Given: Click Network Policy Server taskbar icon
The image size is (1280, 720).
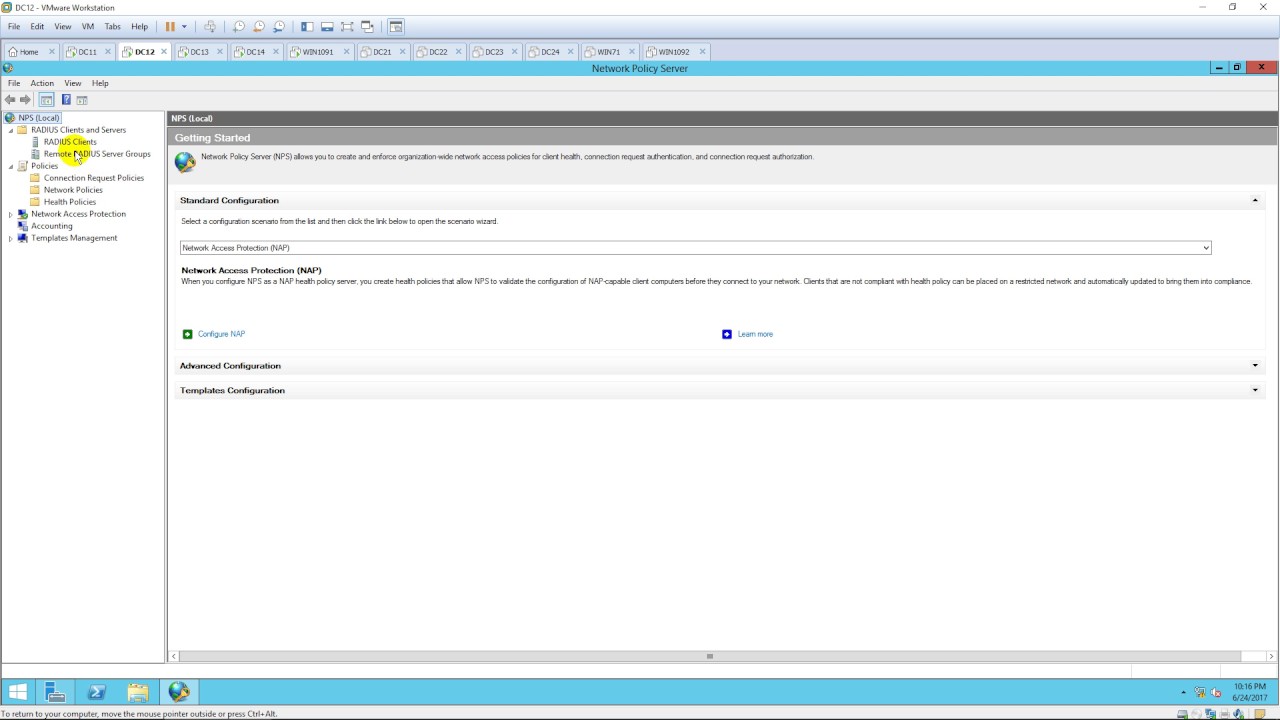Looking at the screenshot, I should click(x=179, y=692).
